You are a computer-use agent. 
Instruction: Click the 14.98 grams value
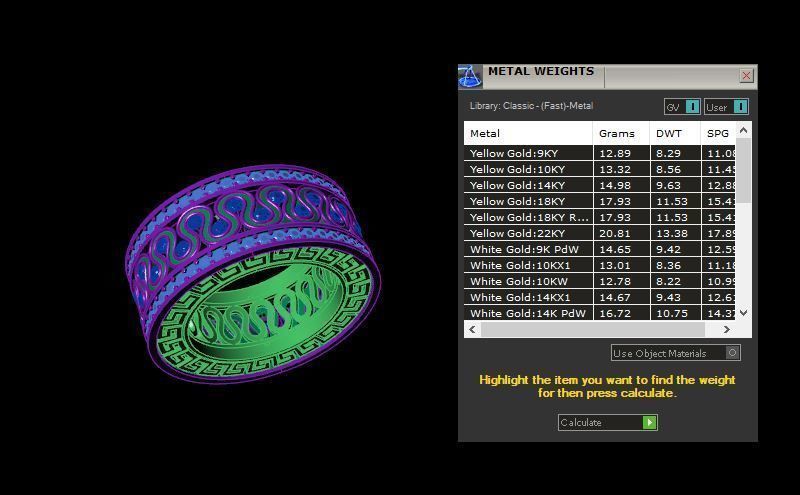[615, 185]
